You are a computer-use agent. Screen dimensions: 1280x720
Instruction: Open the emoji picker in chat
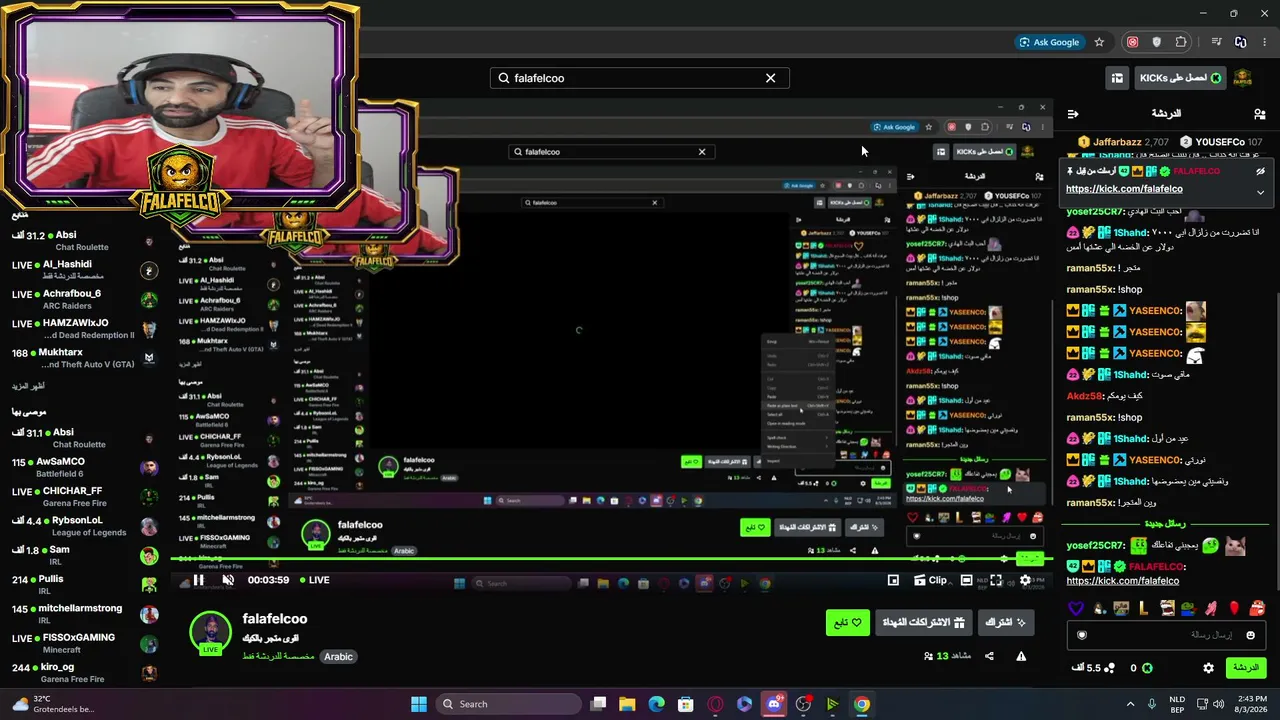[1250, 635]
